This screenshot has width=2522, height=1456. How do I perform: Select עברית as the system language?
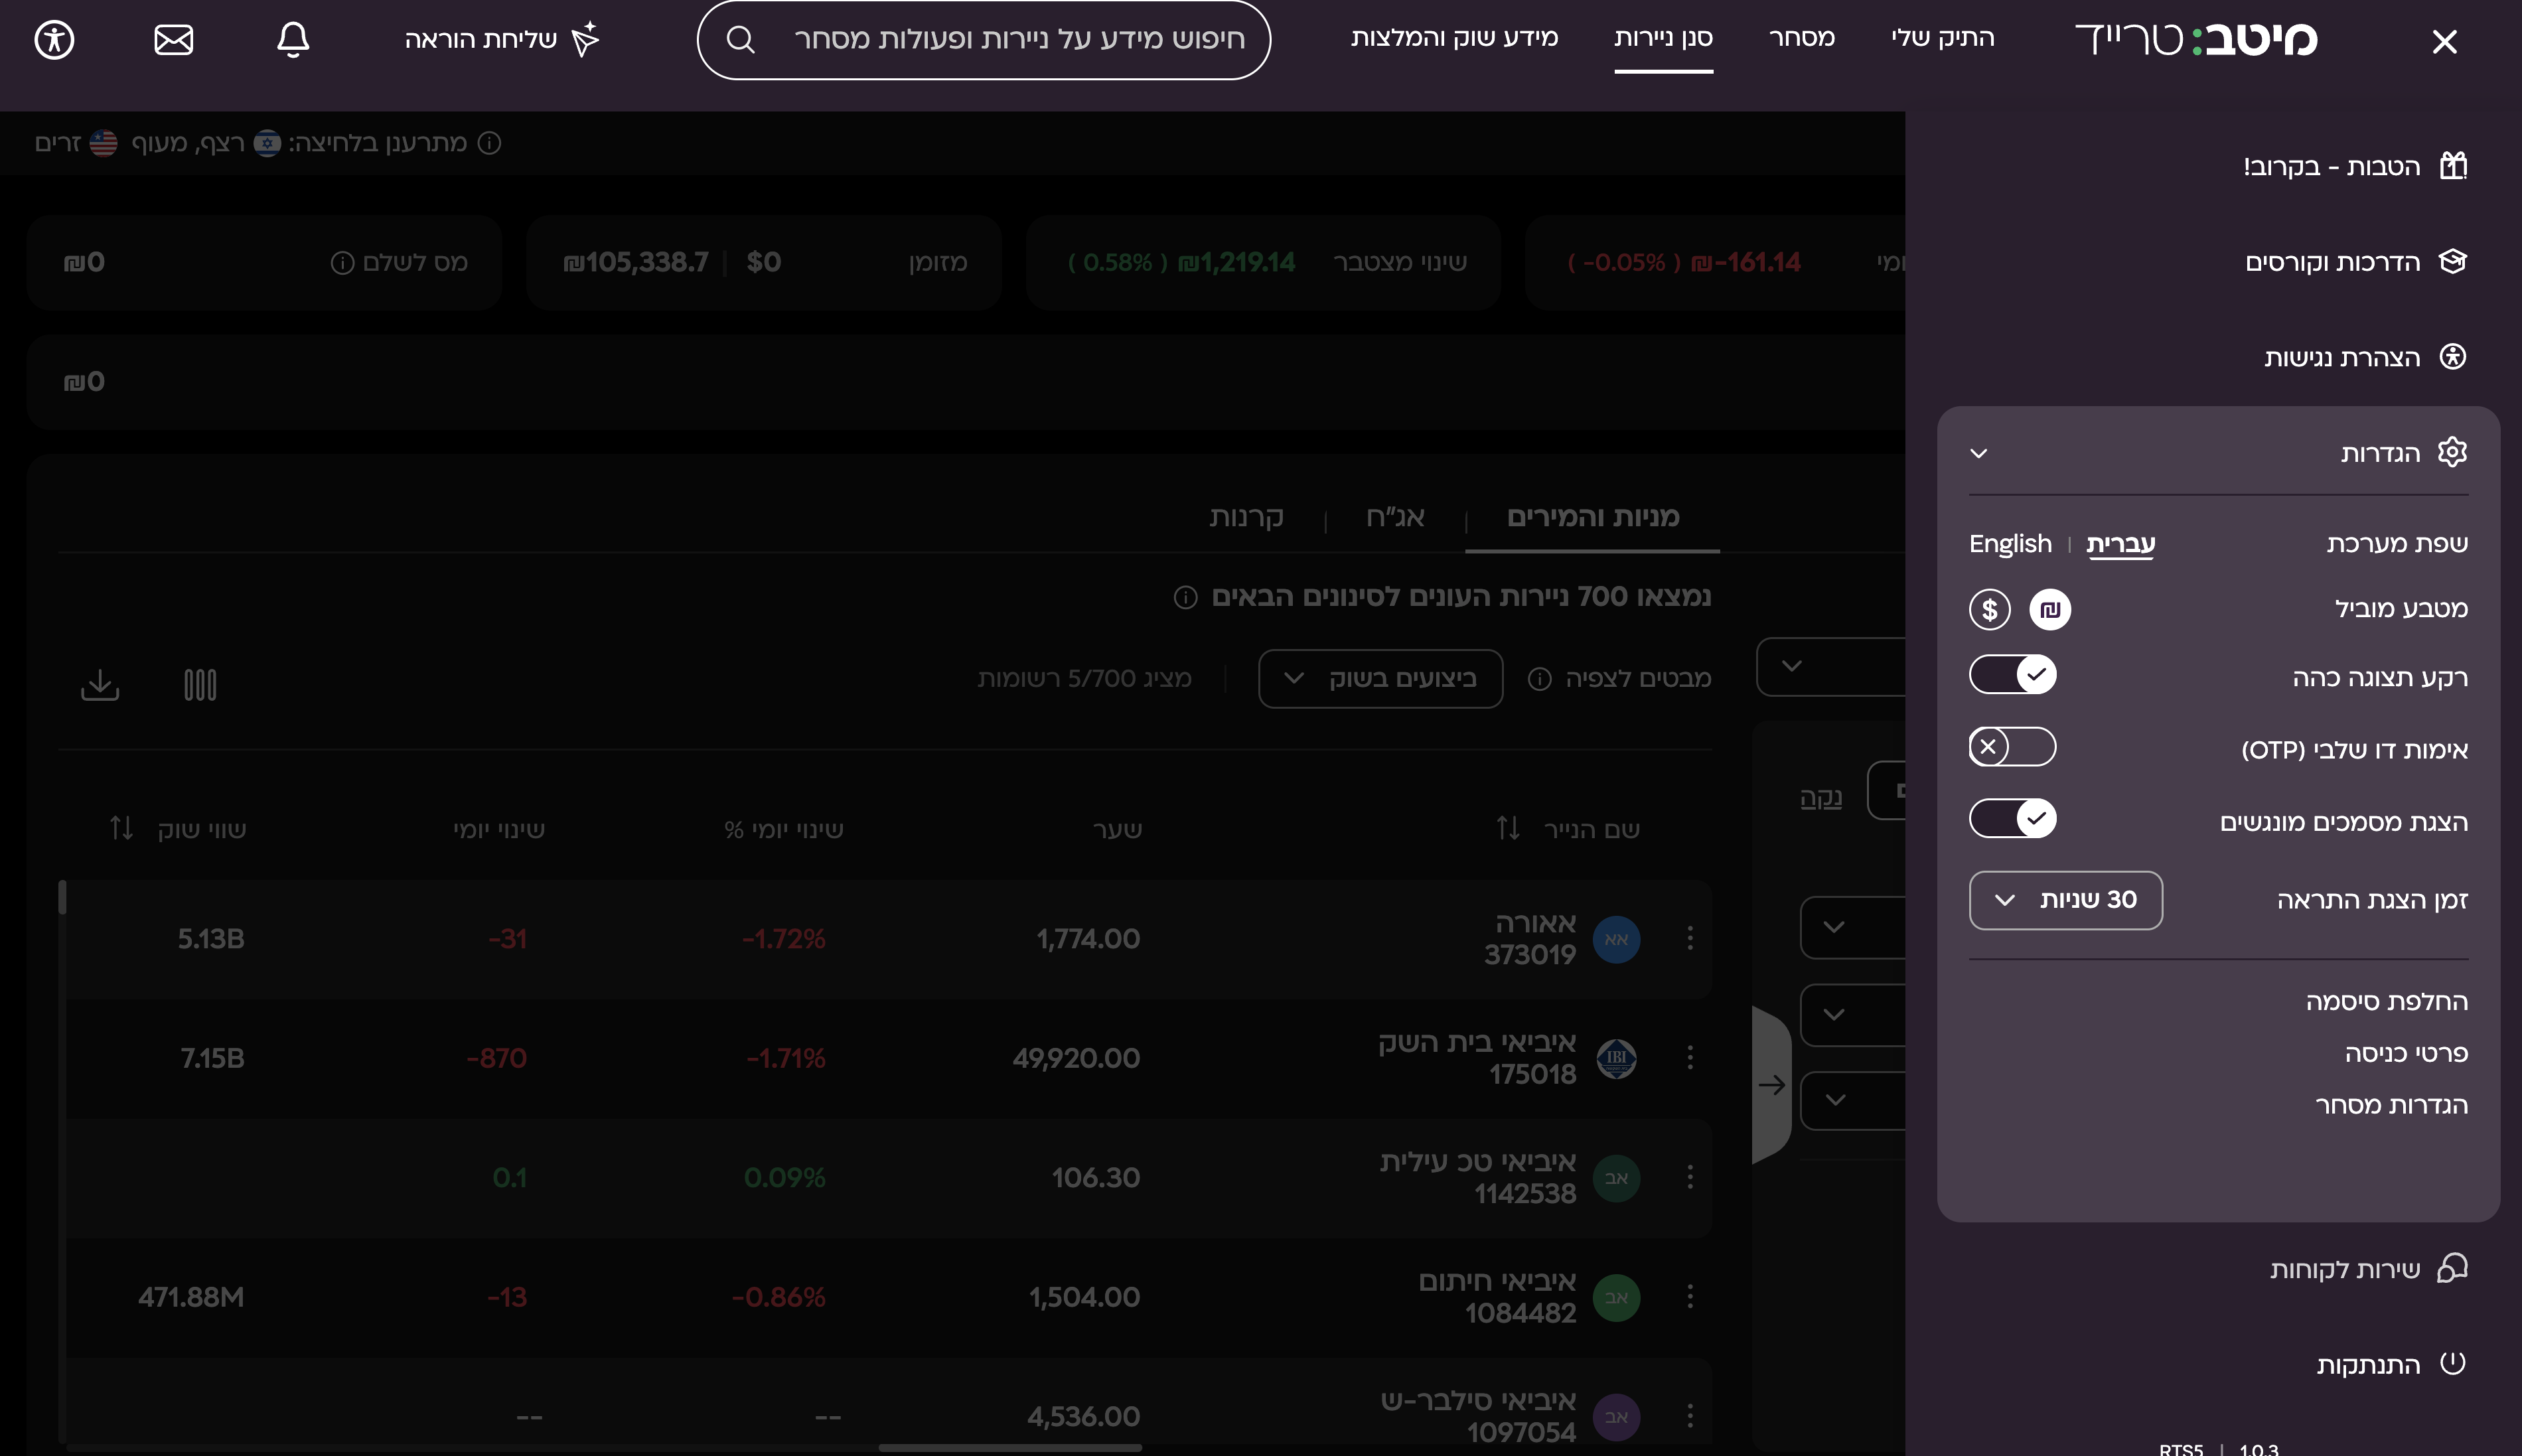coord(2120,544)
